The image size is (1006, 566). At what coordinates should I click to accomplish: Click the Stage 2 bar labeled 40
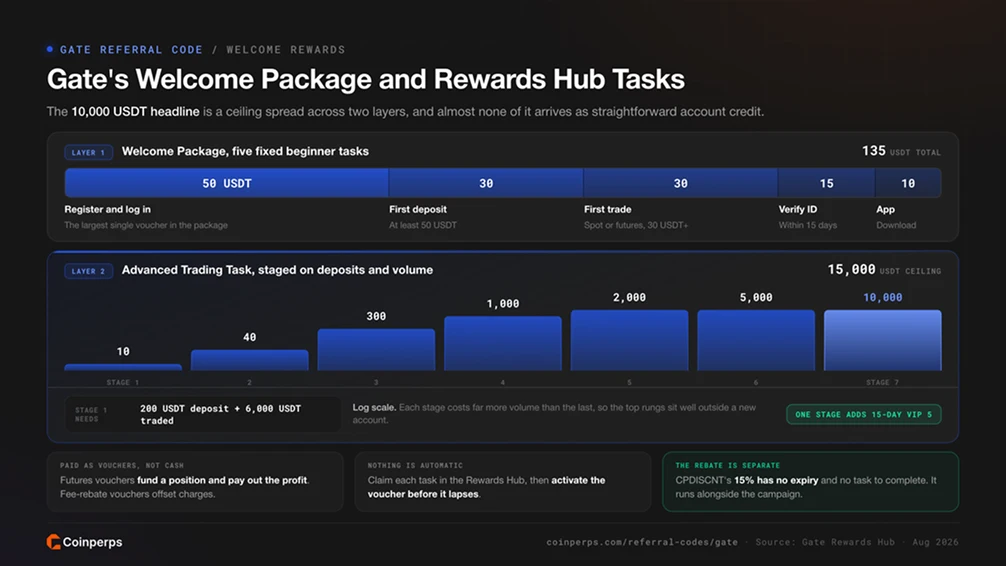pyautogui.click(x=250, y=360)
